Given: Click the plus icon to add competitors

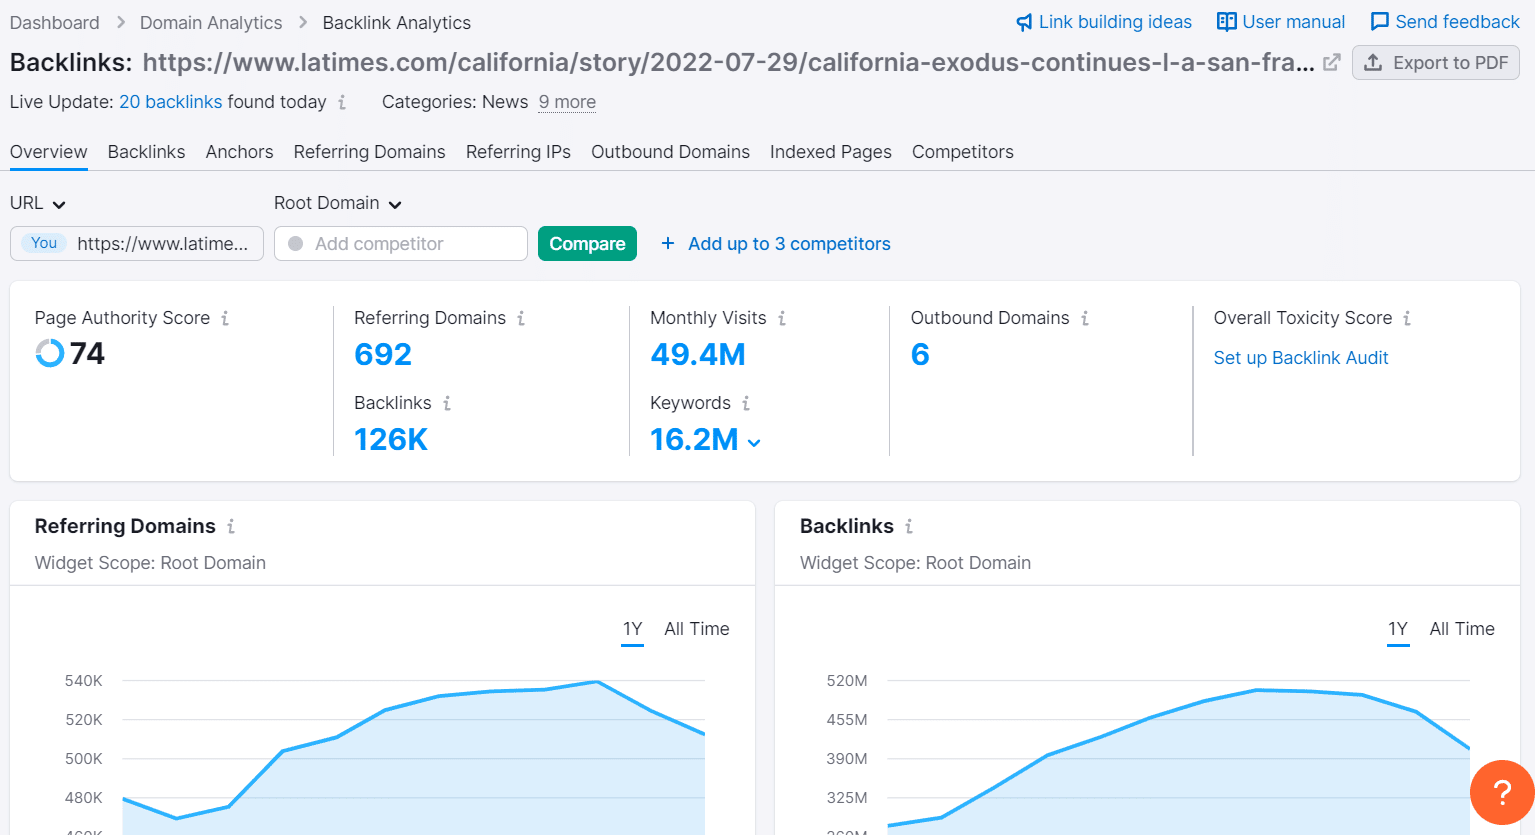Looking at the screenshot, I should [x=668, y=244].
